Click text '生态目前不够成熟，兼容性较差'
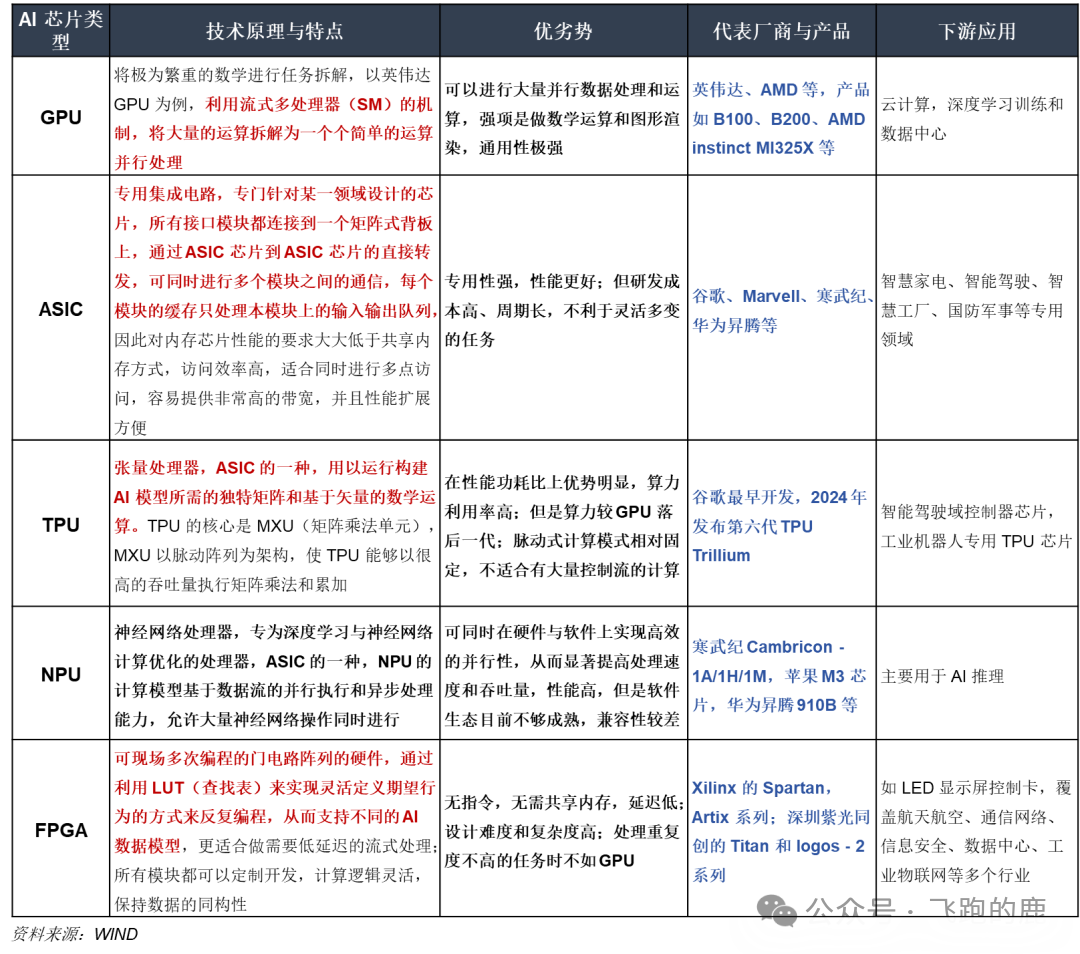1080x954 pixels. pos(561,719)
